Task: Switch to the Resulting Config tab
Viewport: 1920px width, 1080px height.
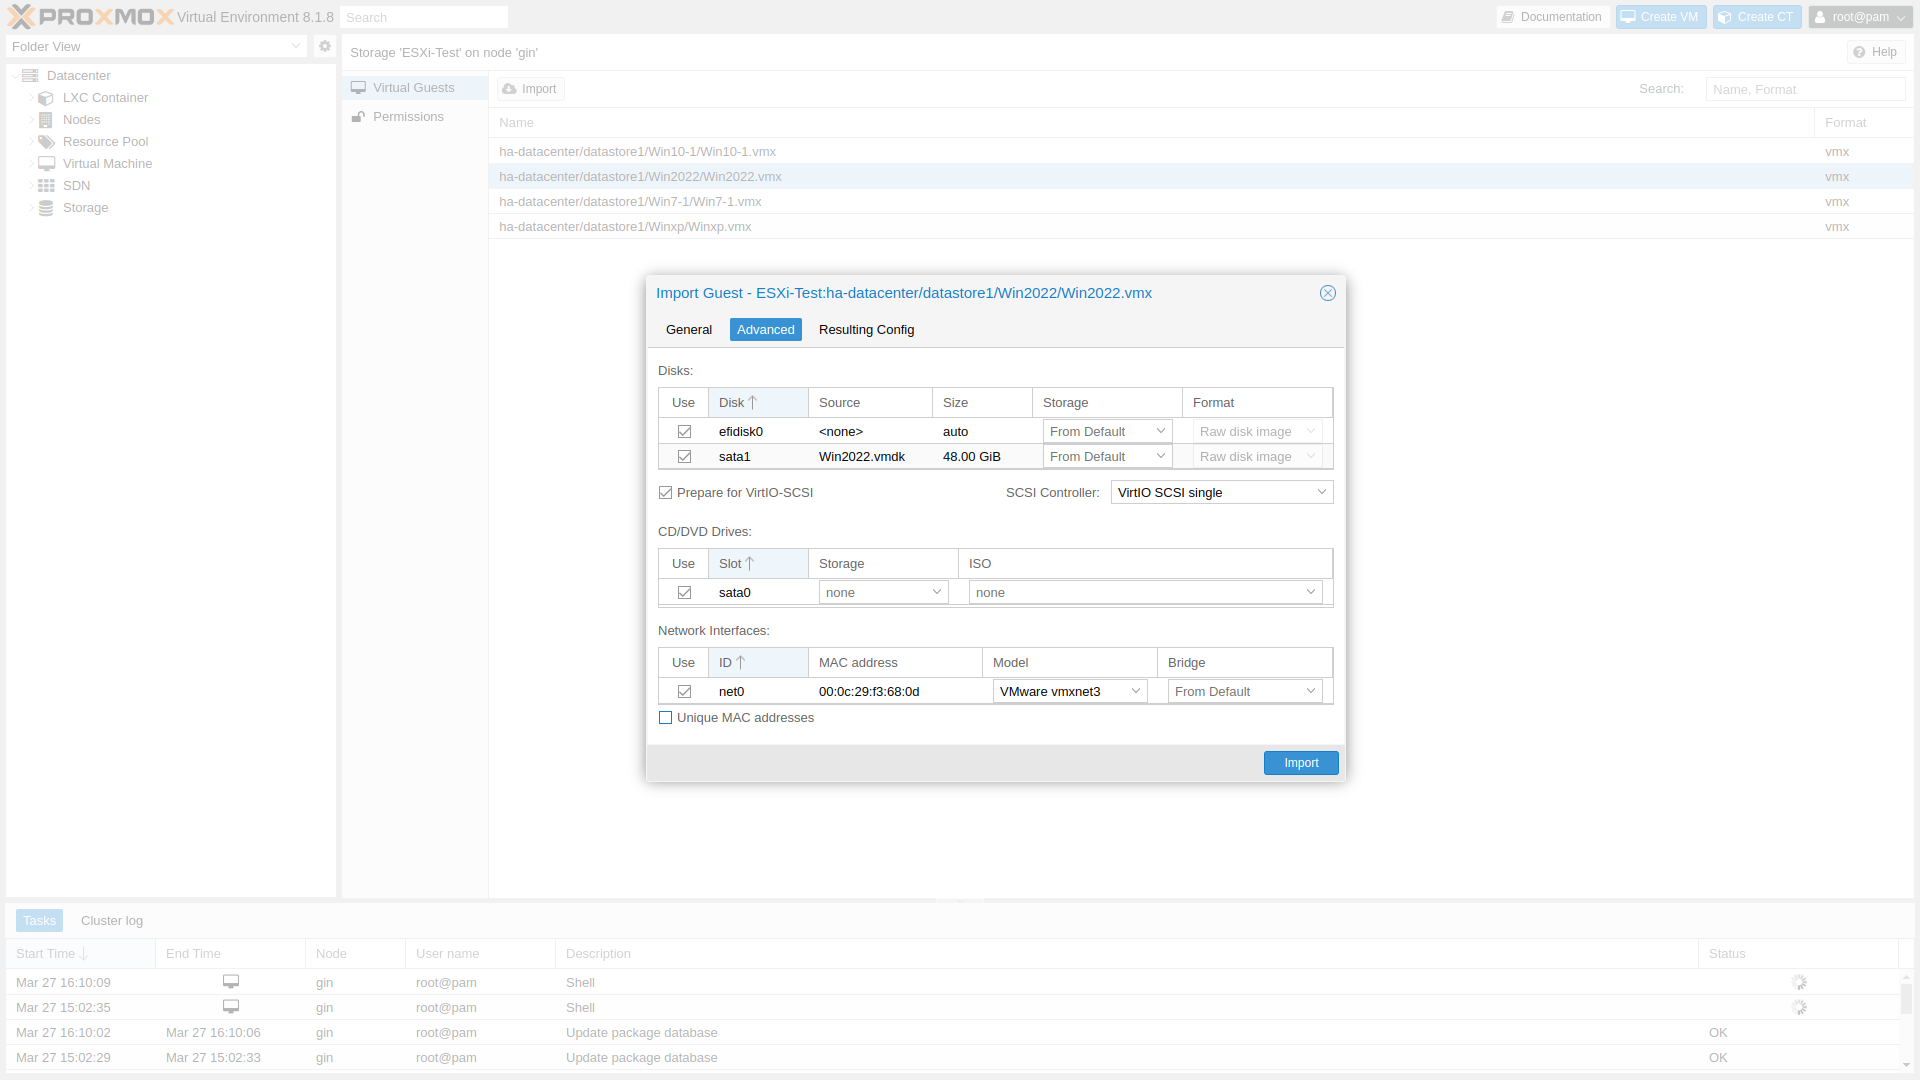Action: click(x=866, y=330)
